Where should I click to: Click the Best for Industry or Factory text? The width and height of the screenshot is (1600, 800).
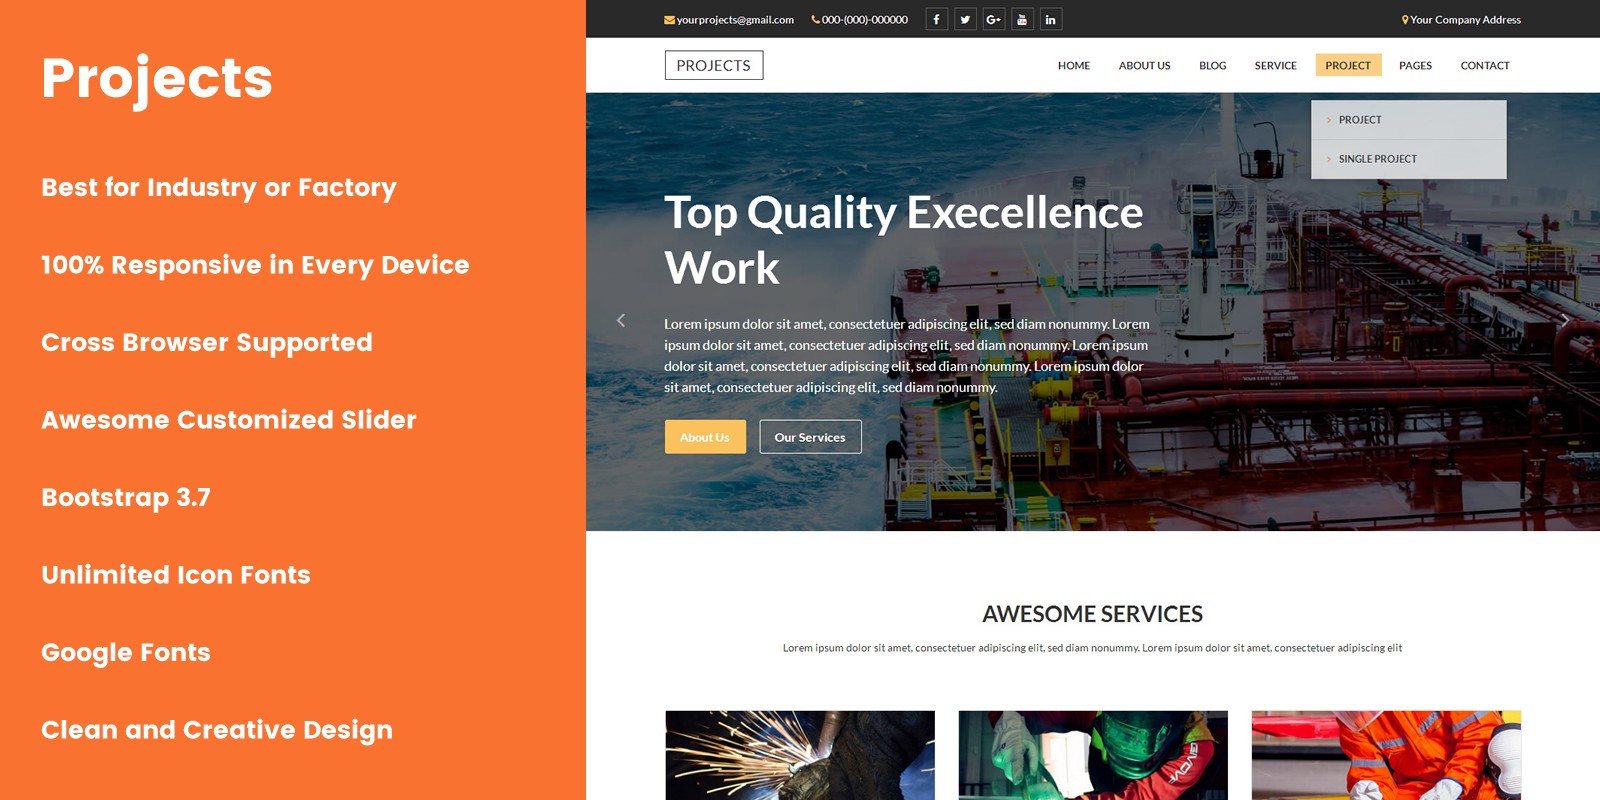coord(219,188)
